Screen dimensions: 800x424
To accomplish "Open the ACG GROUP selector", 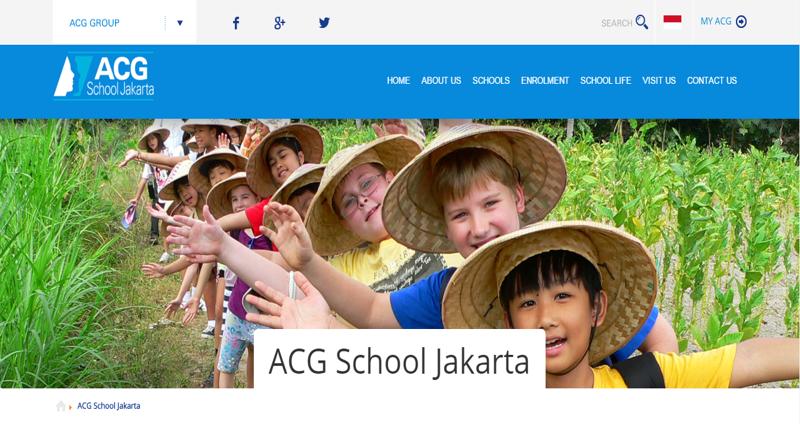I will pos(124,22).
